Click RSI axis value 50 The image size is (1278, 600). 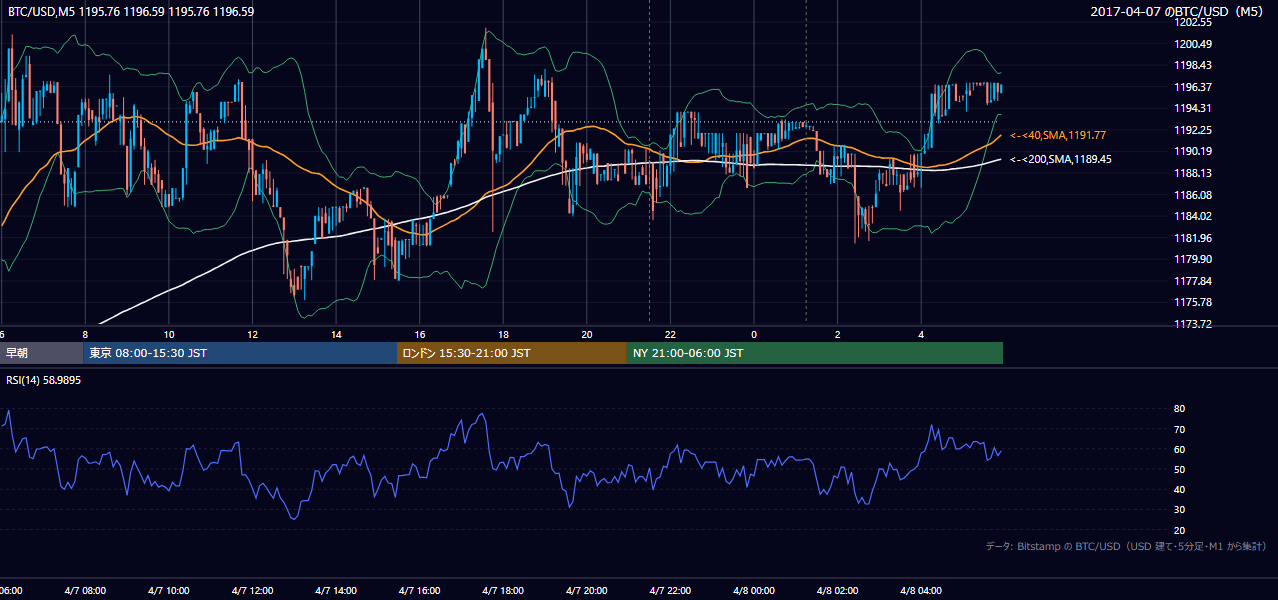[1179, 469]
